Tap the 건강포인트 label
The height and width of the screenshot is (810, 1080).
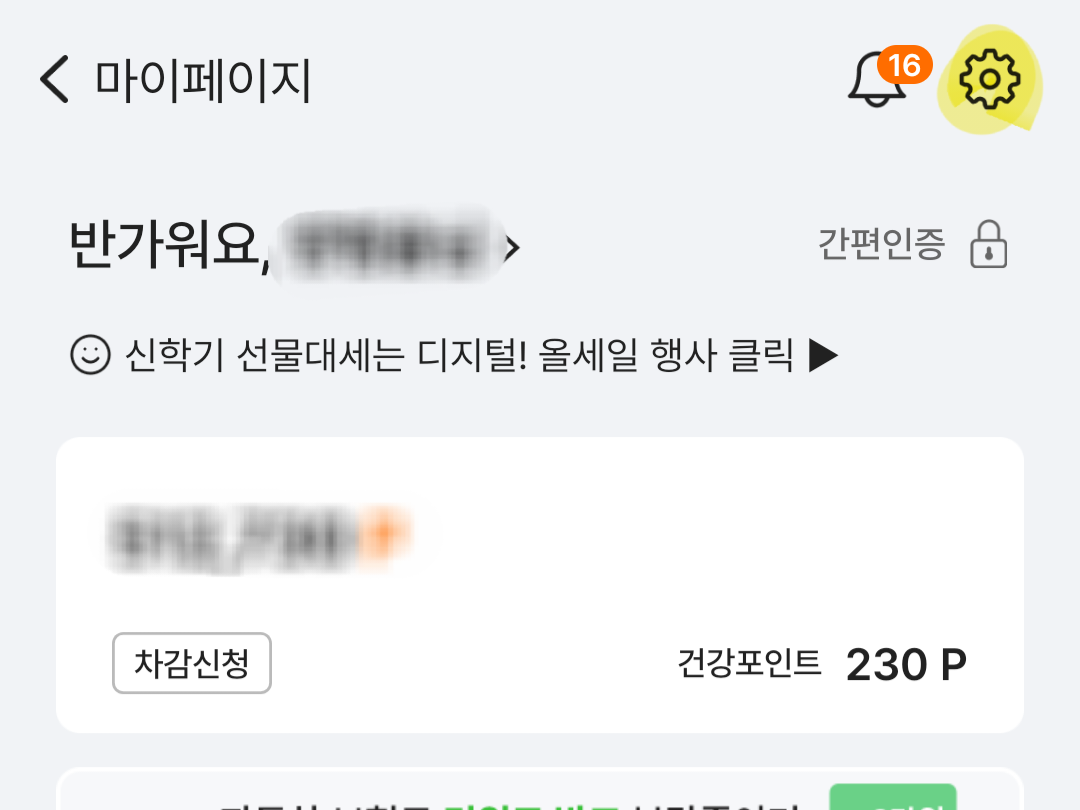[x=749, y=663]
